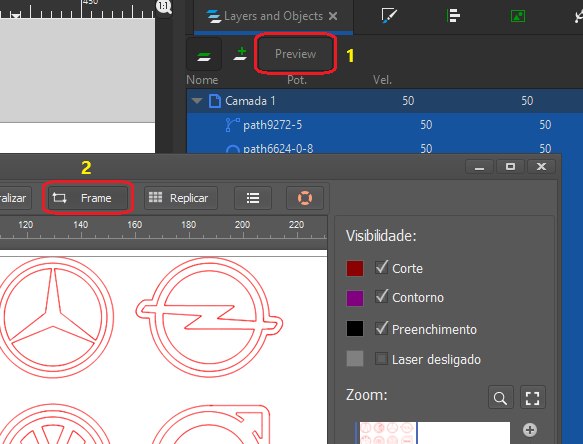Click the 1:1 zoom icon on ruler
Viewport: 583px width, 444px height.
pos(164,7)
